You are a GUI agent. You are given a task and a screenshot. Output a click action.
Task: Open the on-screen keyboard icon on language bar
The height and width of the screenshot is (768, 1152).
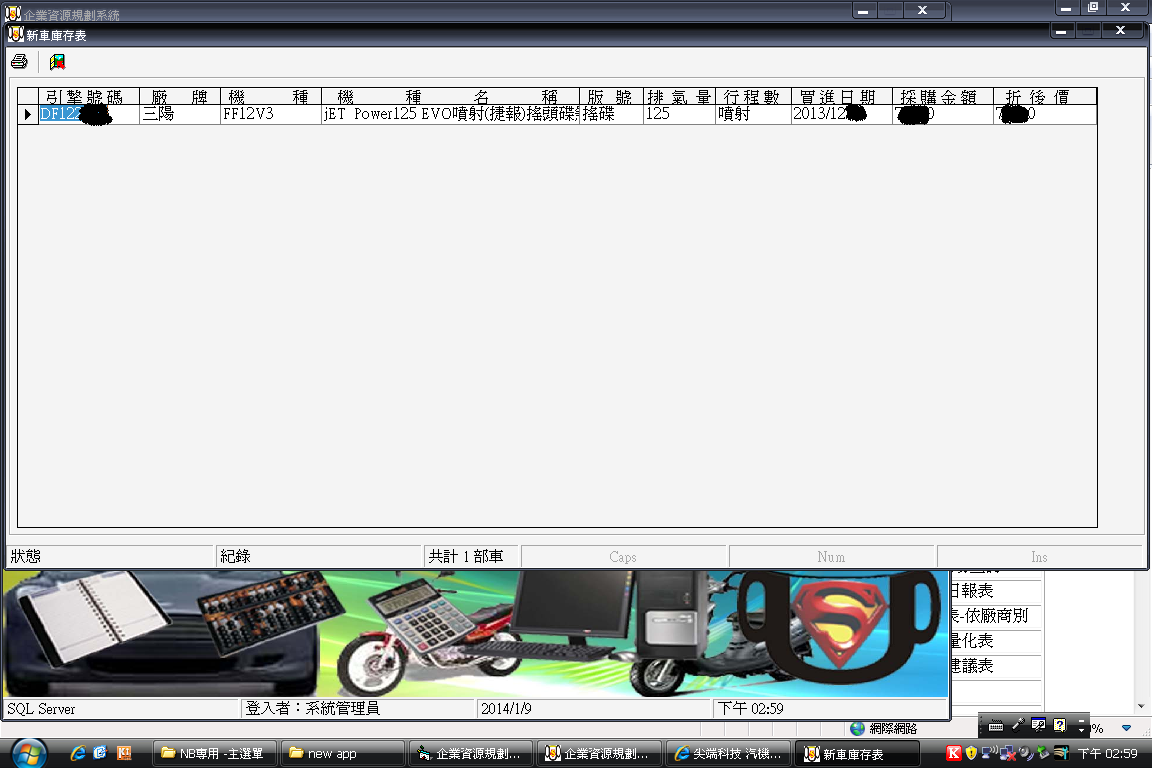996,725
